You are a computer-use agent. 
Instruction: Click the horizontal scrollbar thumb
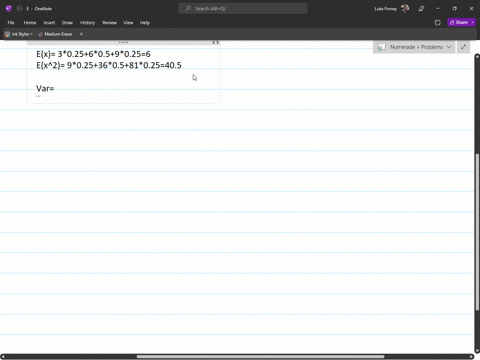click(x=260, y=357)
